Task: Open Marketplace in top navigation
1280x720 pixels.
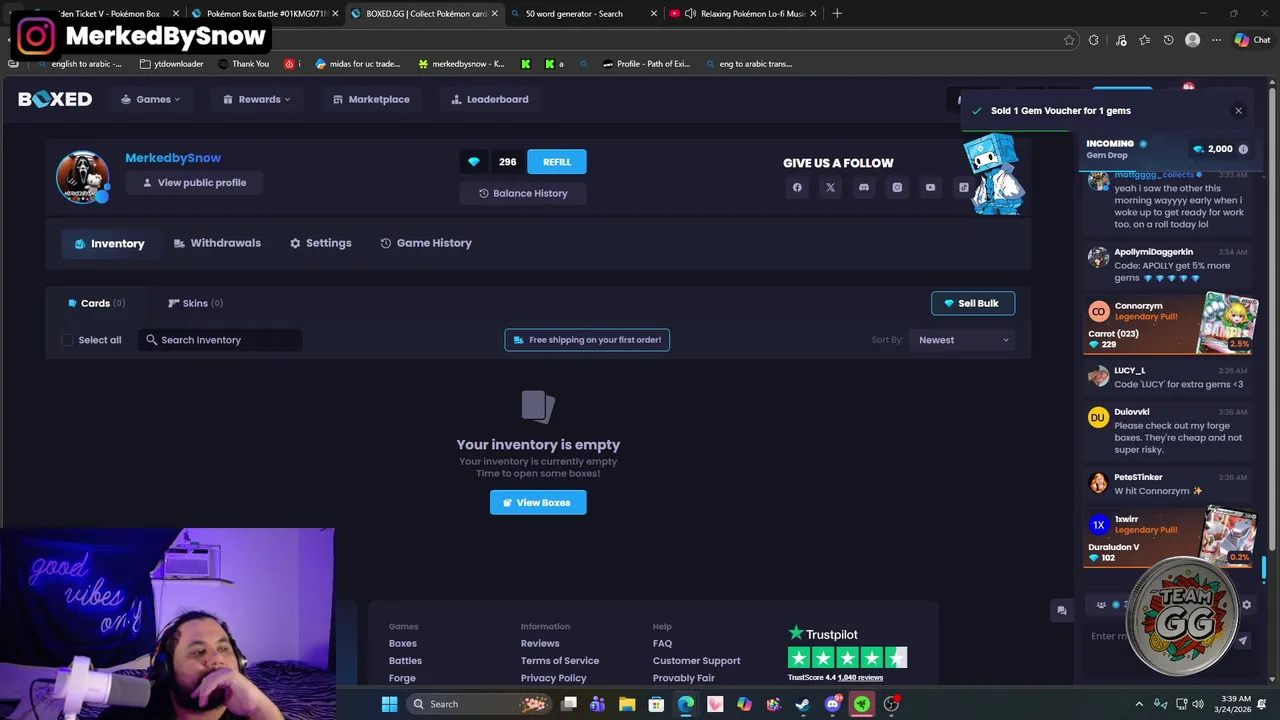Action: [x=371, y=99]
